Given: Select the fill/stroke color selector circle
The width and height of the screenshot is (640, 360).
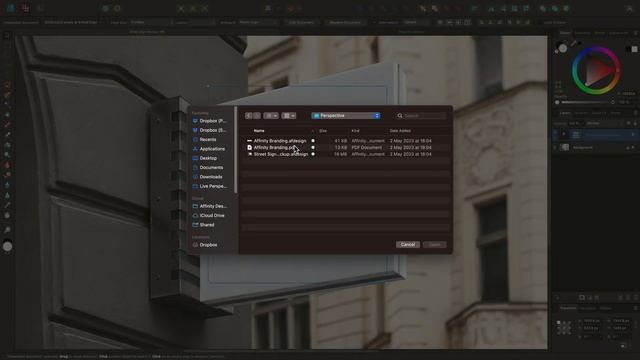Looking at the screenshot, I should pyautogui.click(x=562, y=49).
